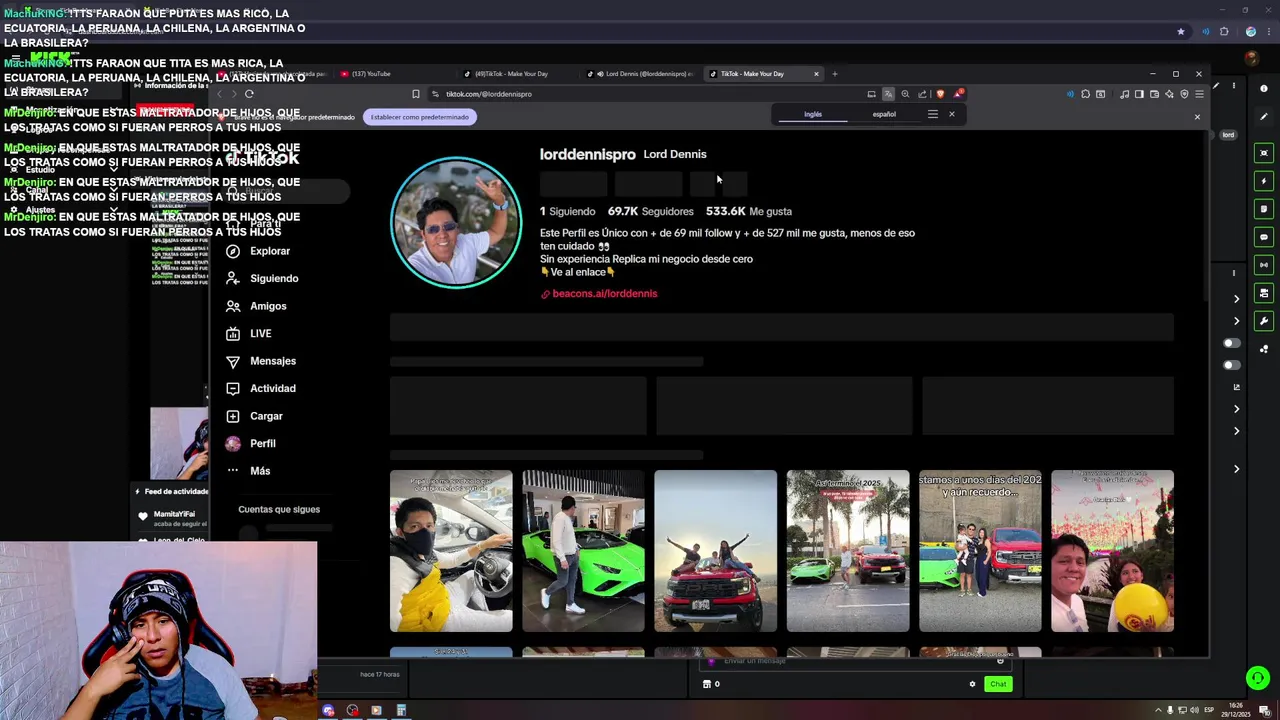Dismiss the default browser infobar
1280x720 pixels.
pos(1197,117)
